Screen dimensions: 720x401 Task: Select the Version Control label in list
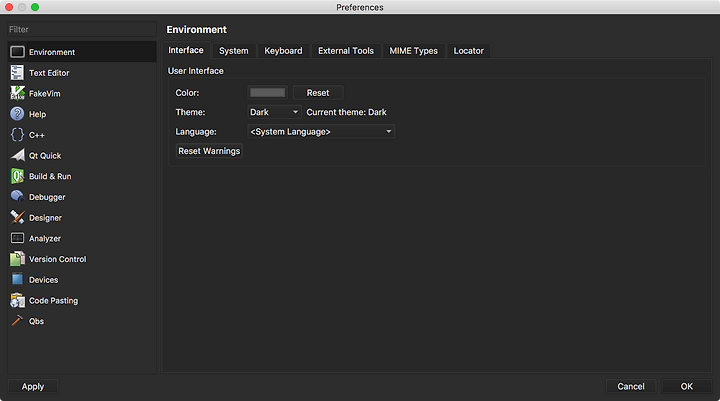(x=57, y=259)
